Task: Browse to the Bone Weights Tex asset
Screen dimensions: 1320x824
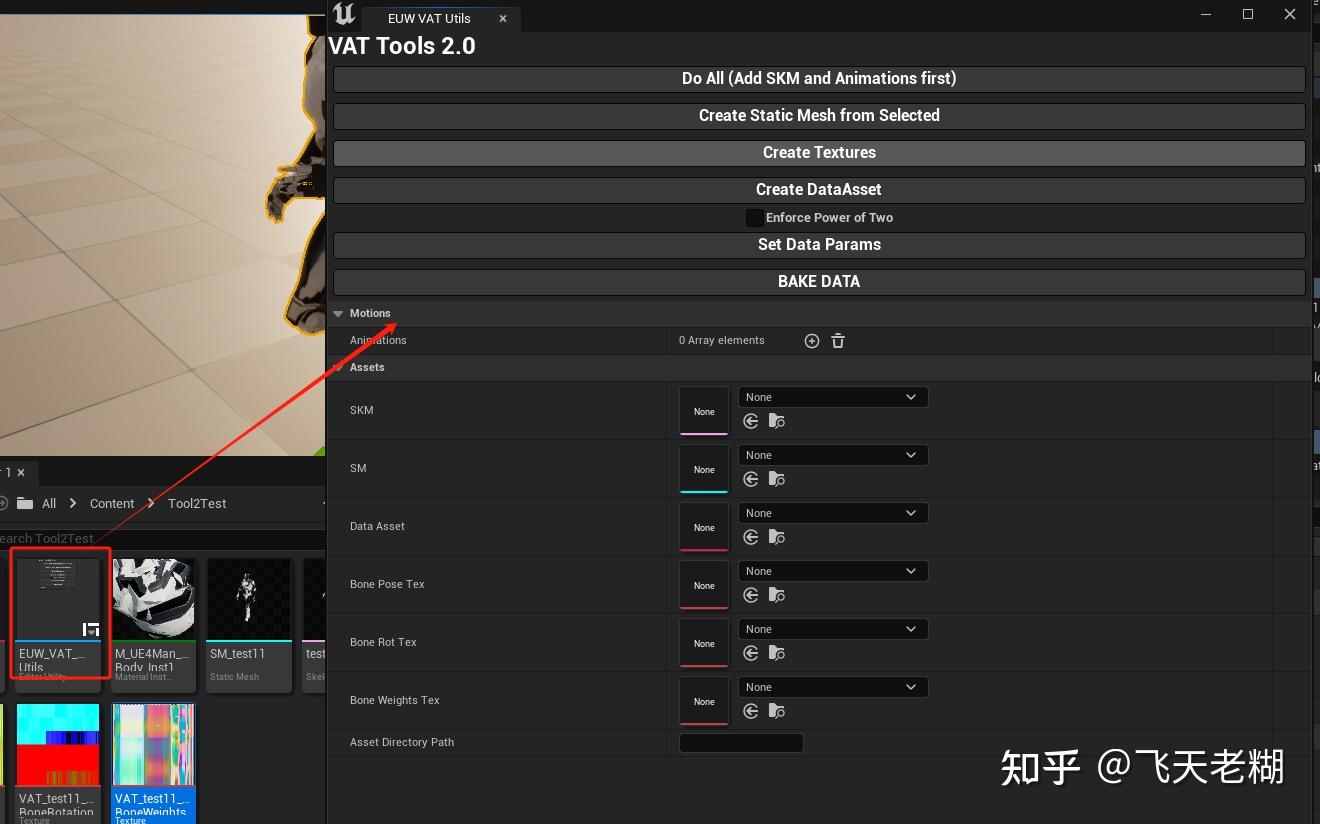Action: point(776,711)
